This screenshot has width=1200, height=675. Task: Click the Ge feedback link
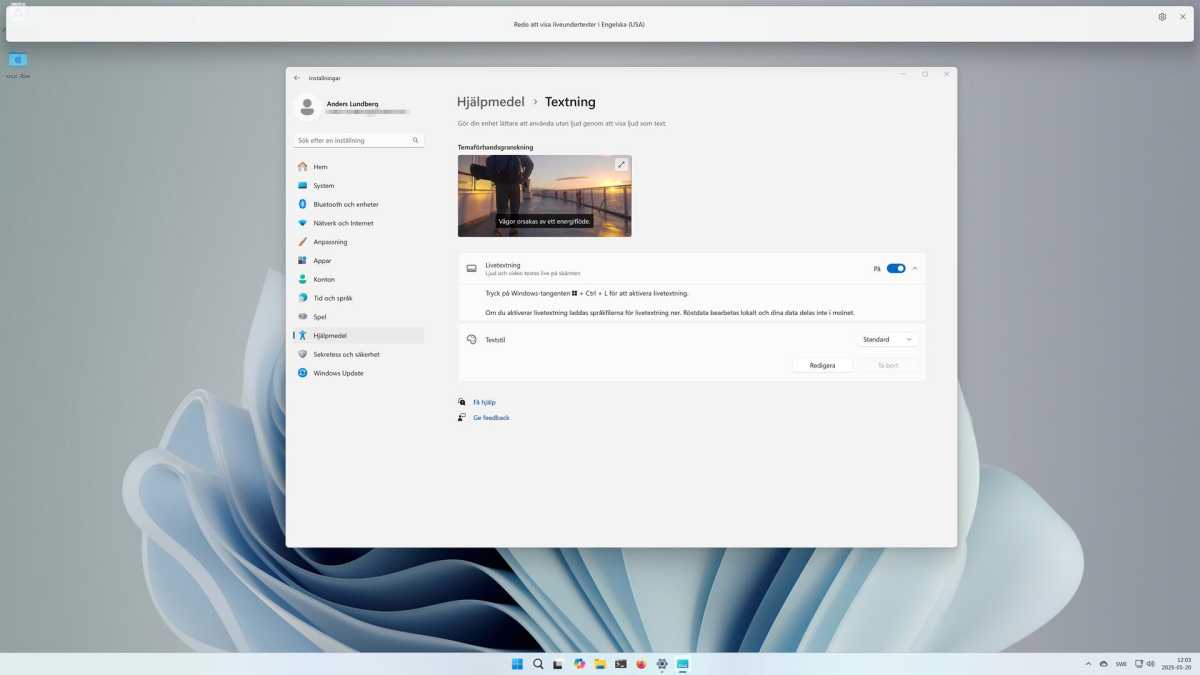coord(491,418)
